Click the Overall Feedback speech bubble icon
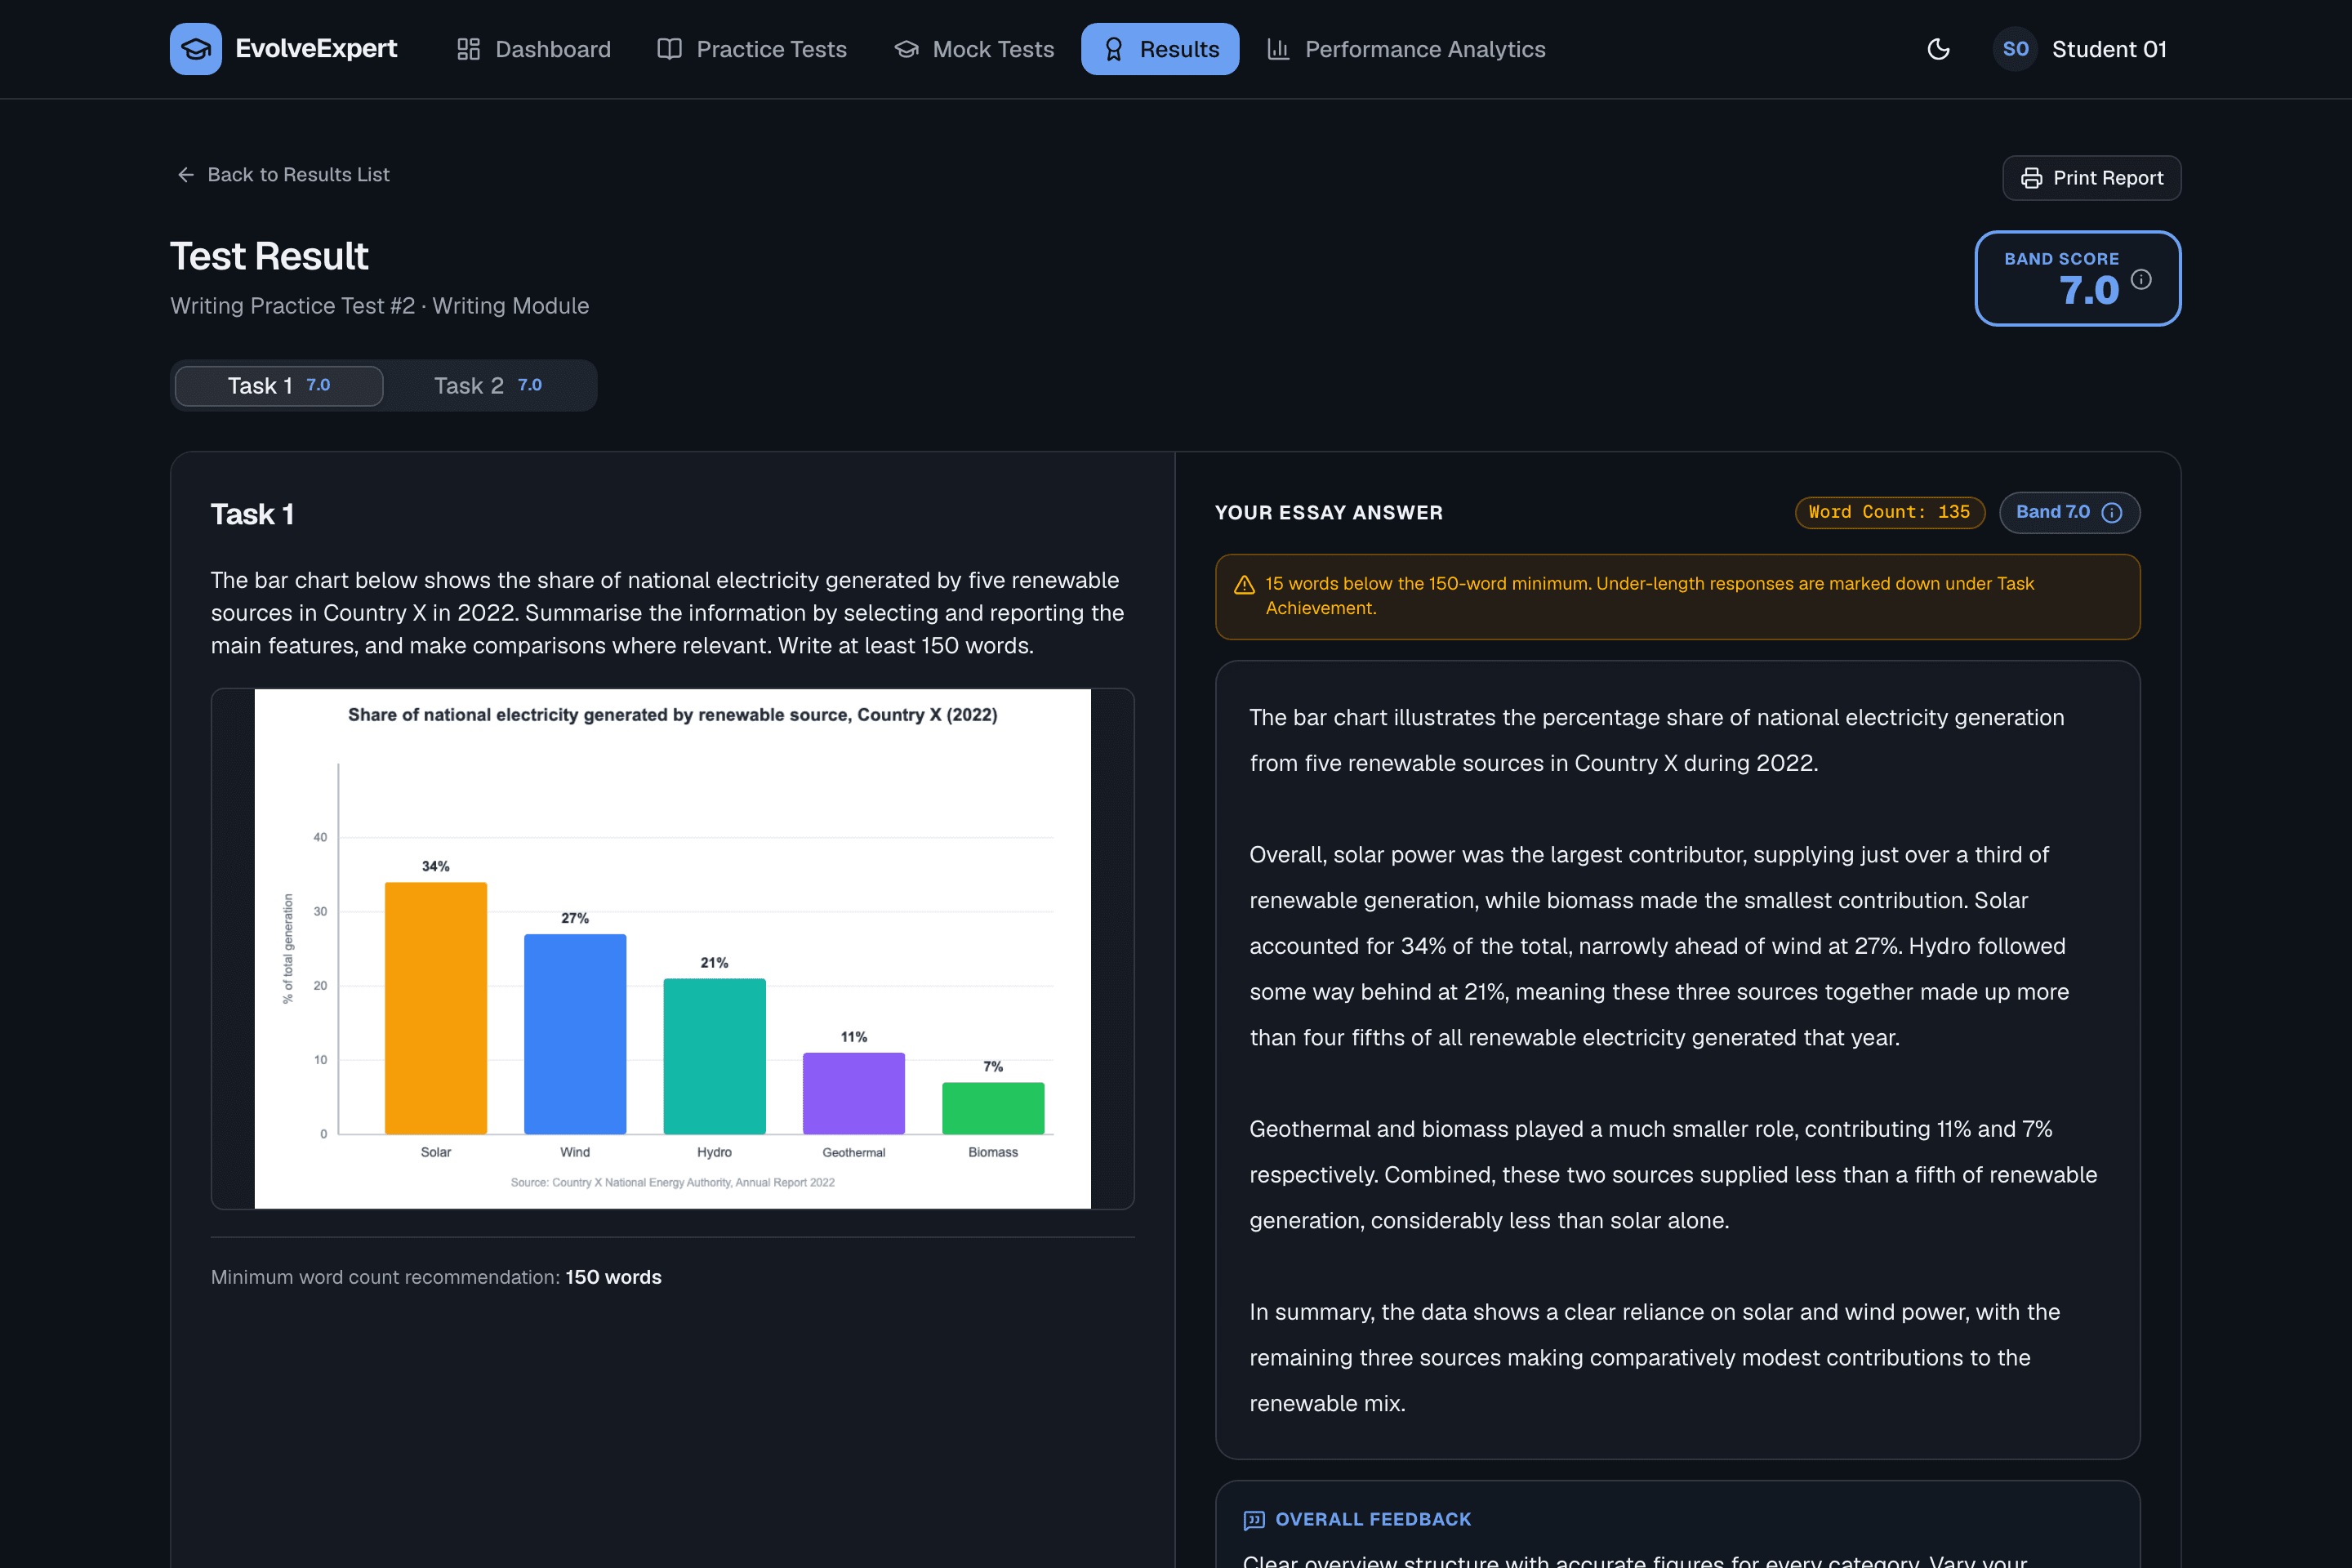2352x1568 pixels. pyautogui.click(x=1254, y=1520)
